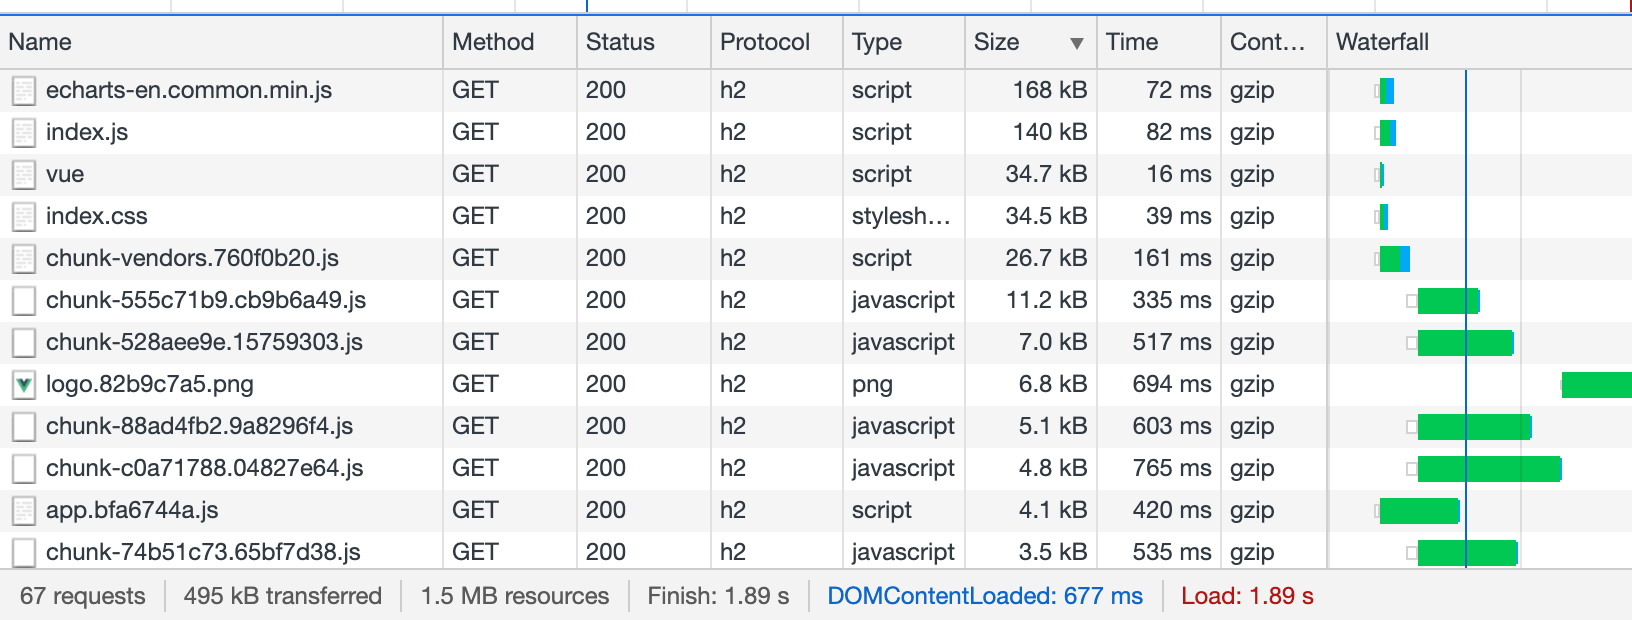Sort by the Time column header
This screenshot has width=1632, height=620.
click(1132, 42)
